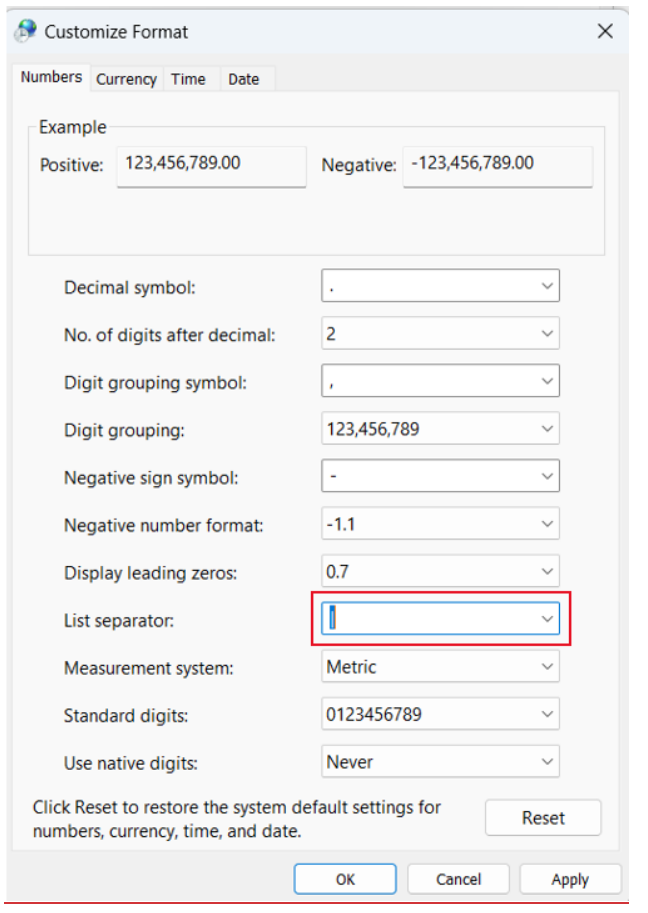Go to the Date tab
Screen dimensions: 648x913
(243, 79)
